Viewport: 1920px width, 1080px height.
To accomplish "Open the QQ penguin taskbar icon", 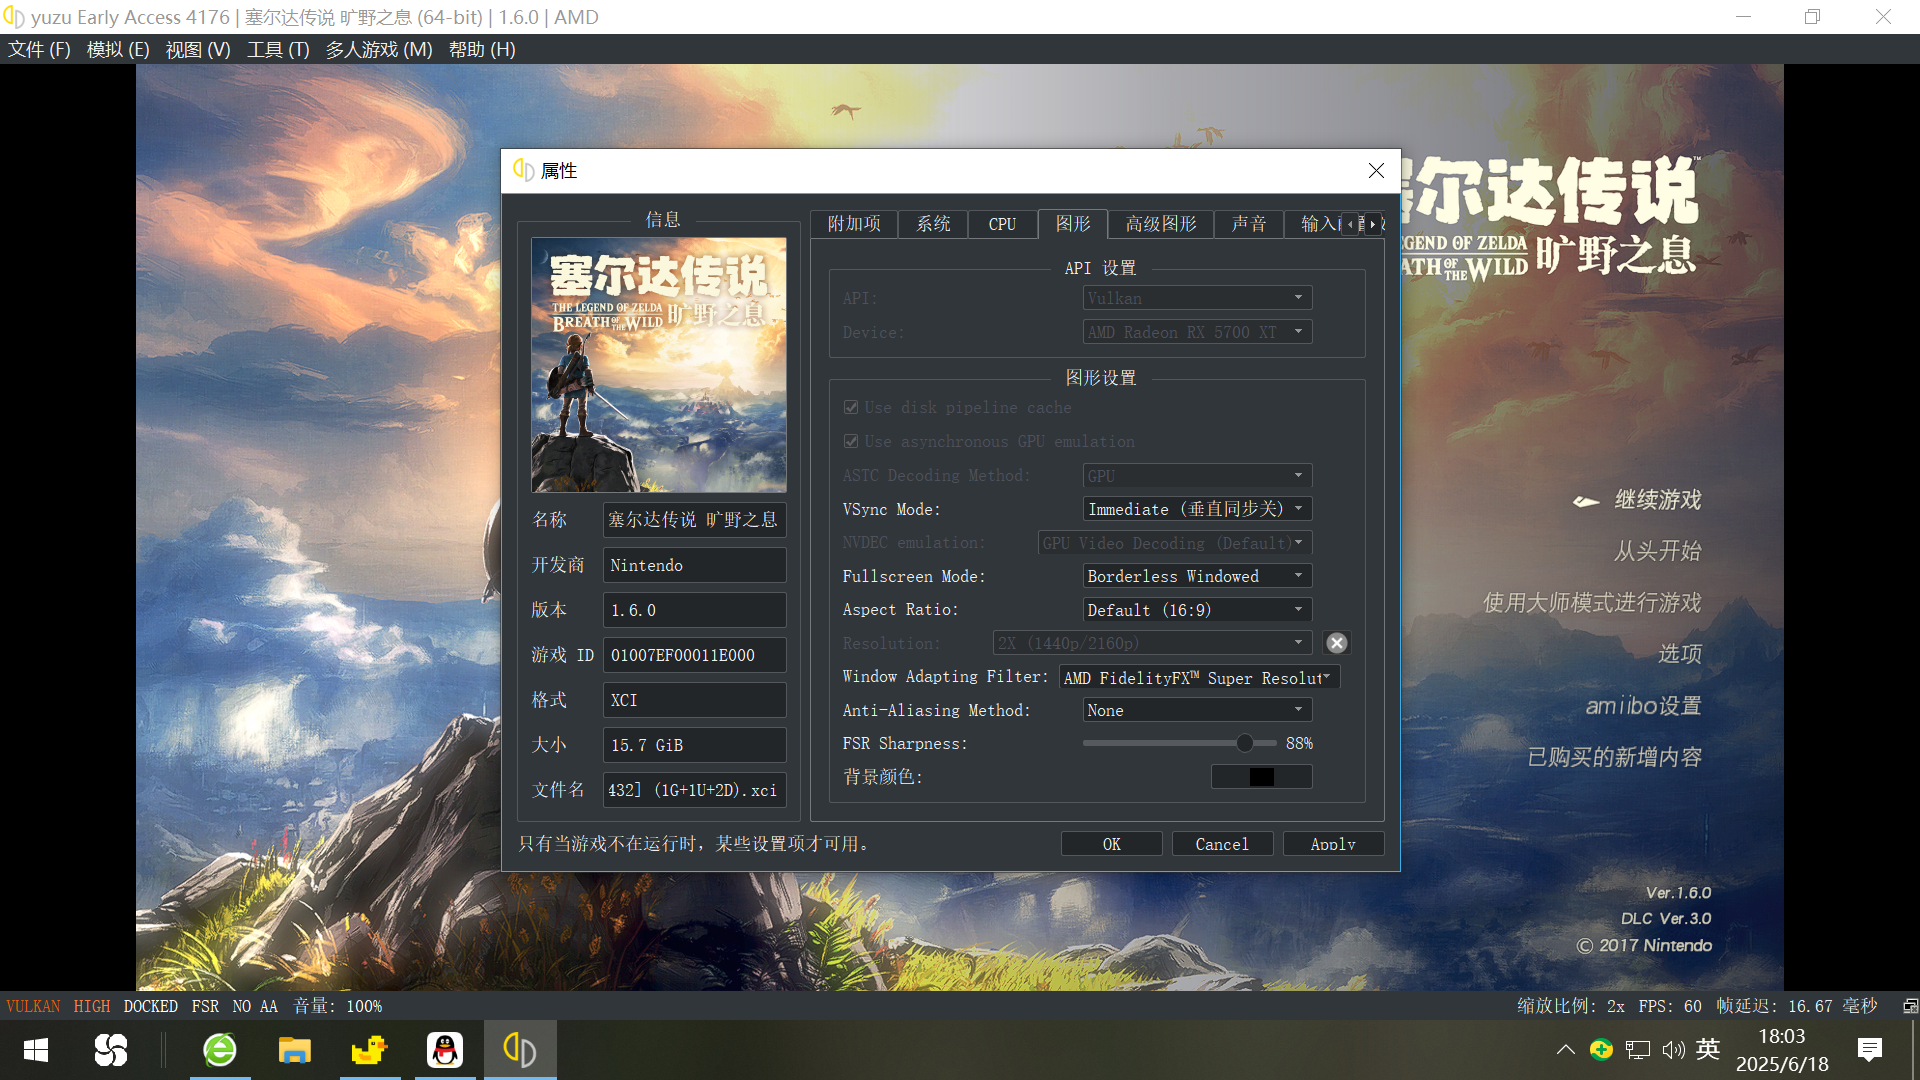I will click(x=445, y=1050).
